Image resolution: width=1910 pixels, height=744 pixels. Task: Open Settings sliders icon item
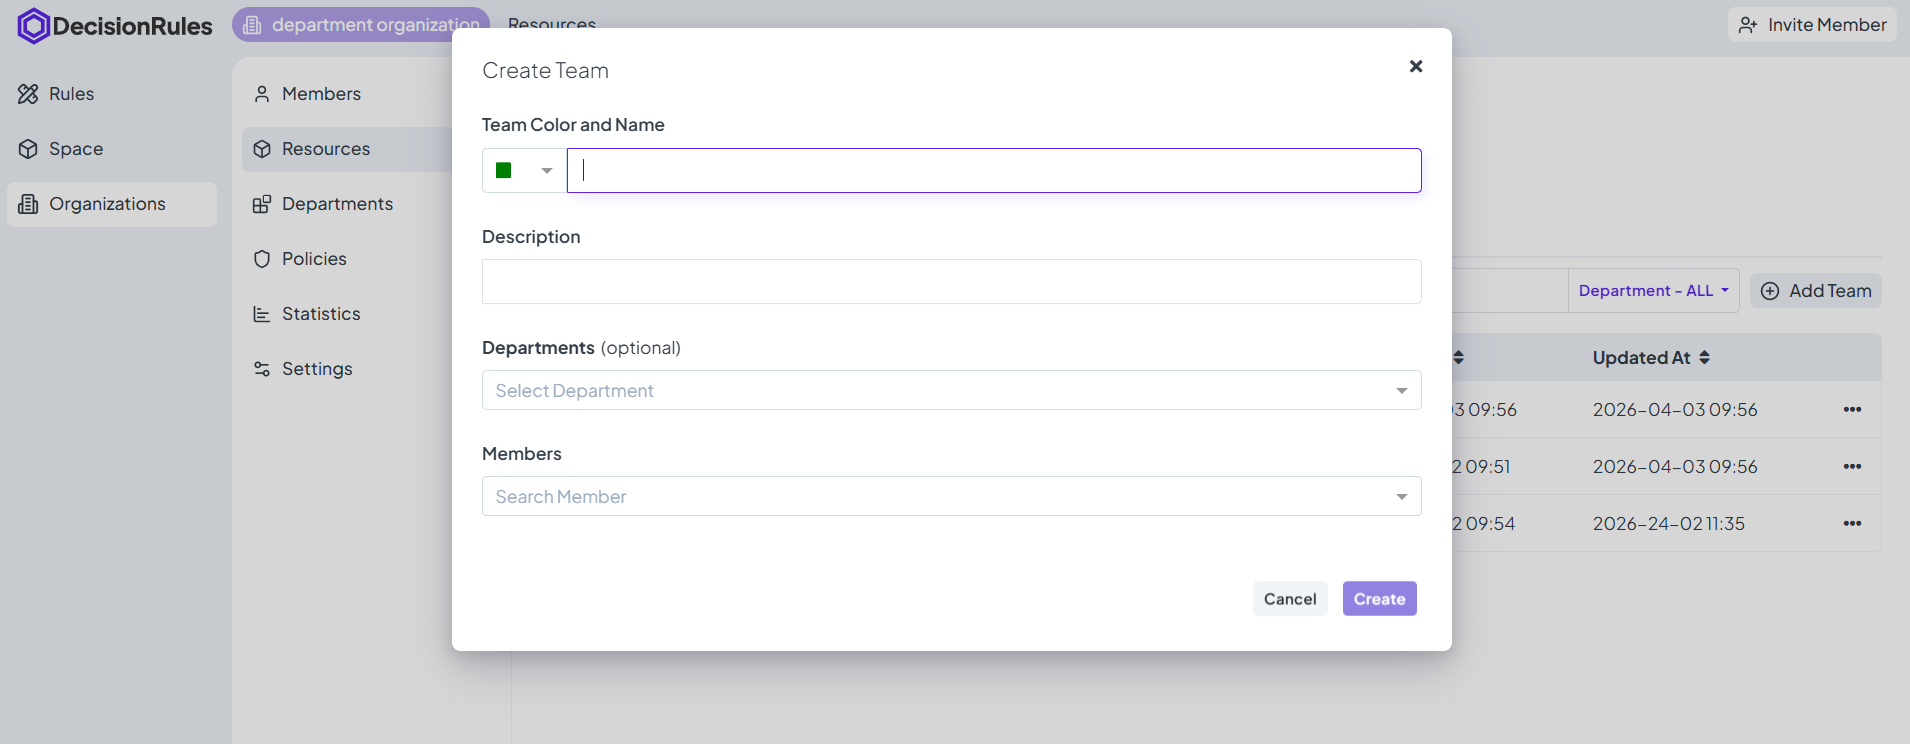click(262, 369)
